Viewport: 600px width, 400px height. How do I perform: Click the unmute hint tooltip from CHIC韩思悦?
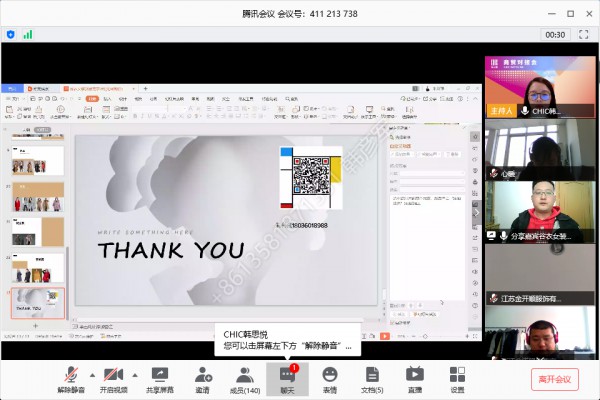(x=288, y=340)
